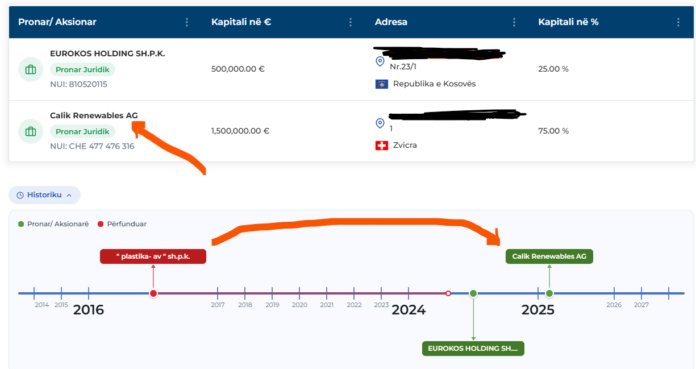
Task: Open Kapitali në % column options menu
Action: [x=678, y=22]
